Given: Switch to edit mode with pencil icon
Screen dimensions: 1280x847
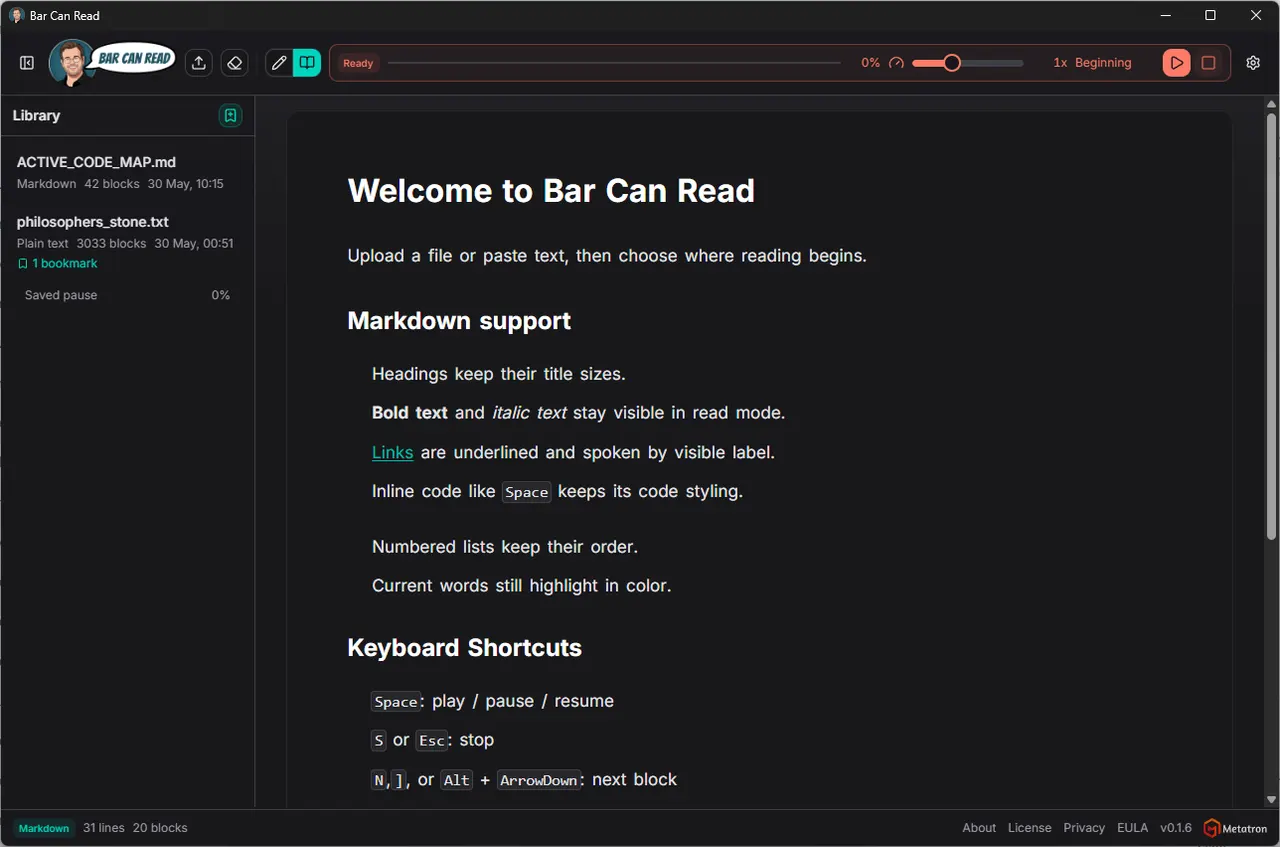Looking at the screenshot, I should [279, 63].
